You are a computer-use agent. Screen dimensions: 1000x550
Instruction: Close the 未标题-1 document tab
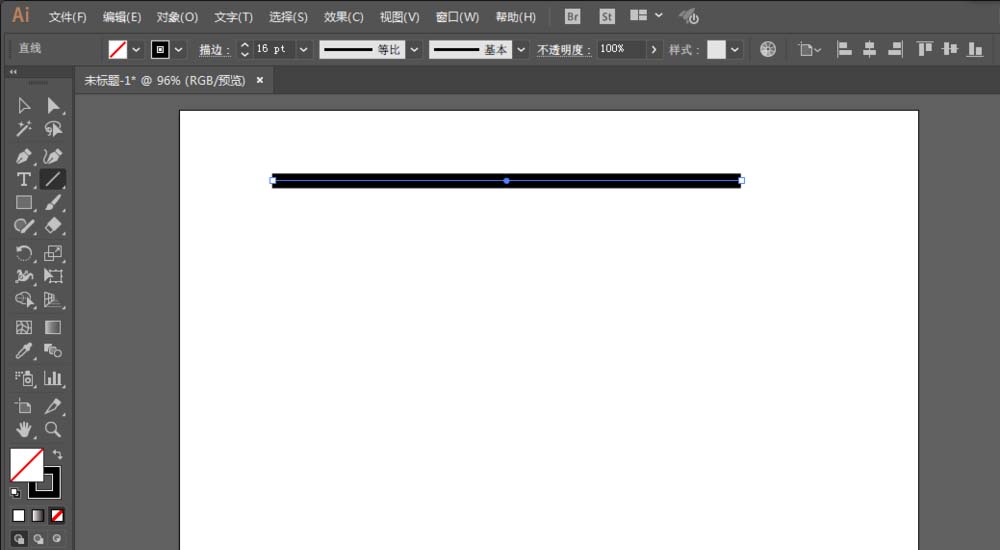tap(260, 80)
